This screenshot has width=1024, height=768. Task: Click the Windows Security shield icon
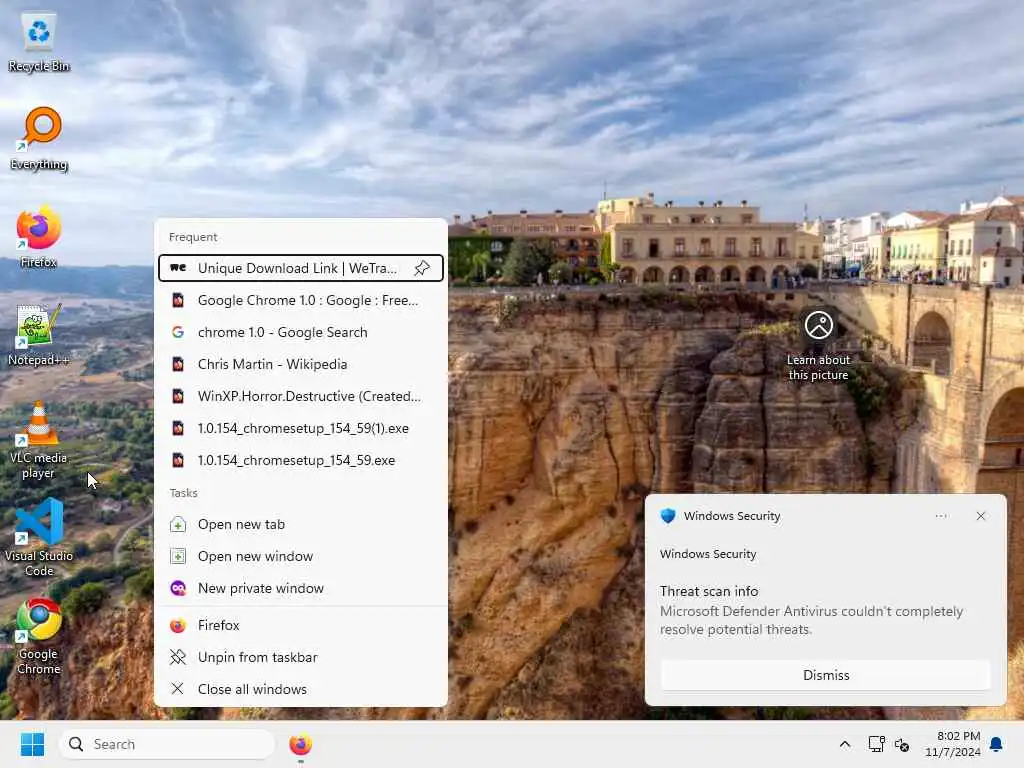(x=667, y=516)
